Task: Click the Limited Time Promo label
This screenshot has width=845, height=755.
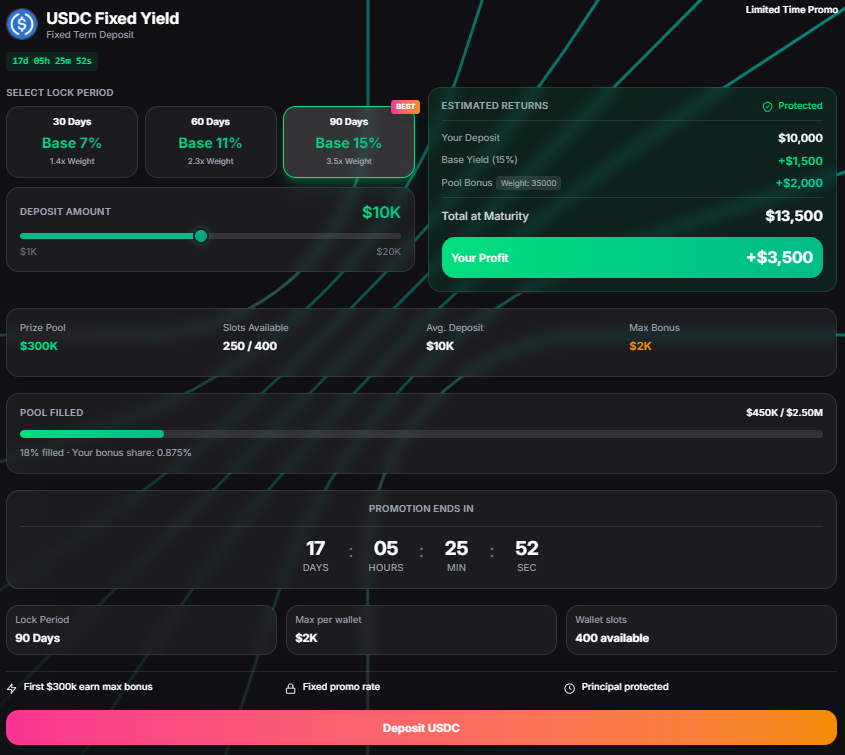Action: pyautogui.click(x=791, y=10)
